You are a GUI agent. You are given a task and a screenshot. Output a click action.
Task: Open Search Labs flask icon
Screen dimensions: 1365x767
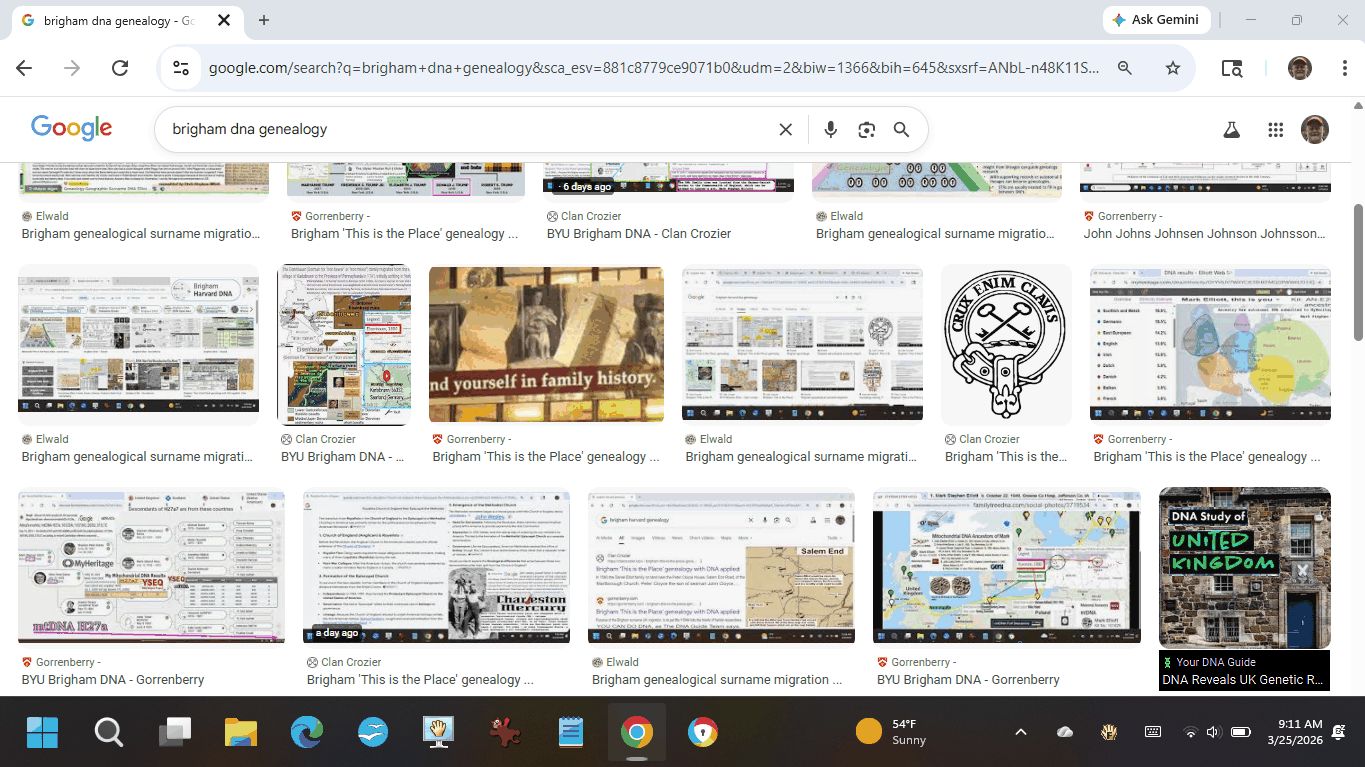click(x=1232, y=130)
